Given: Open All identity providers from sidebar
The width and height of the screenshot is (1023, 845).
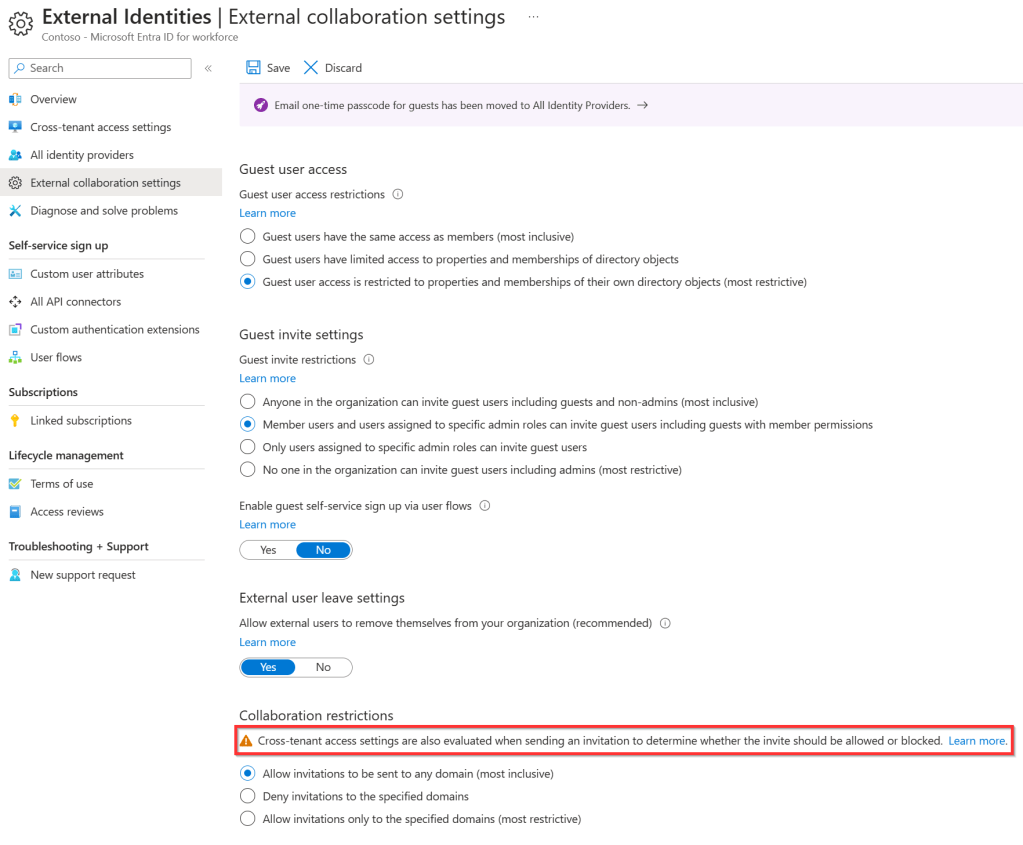Looking at the screenshot, I should pyautogui.click(x=16, y=155).
